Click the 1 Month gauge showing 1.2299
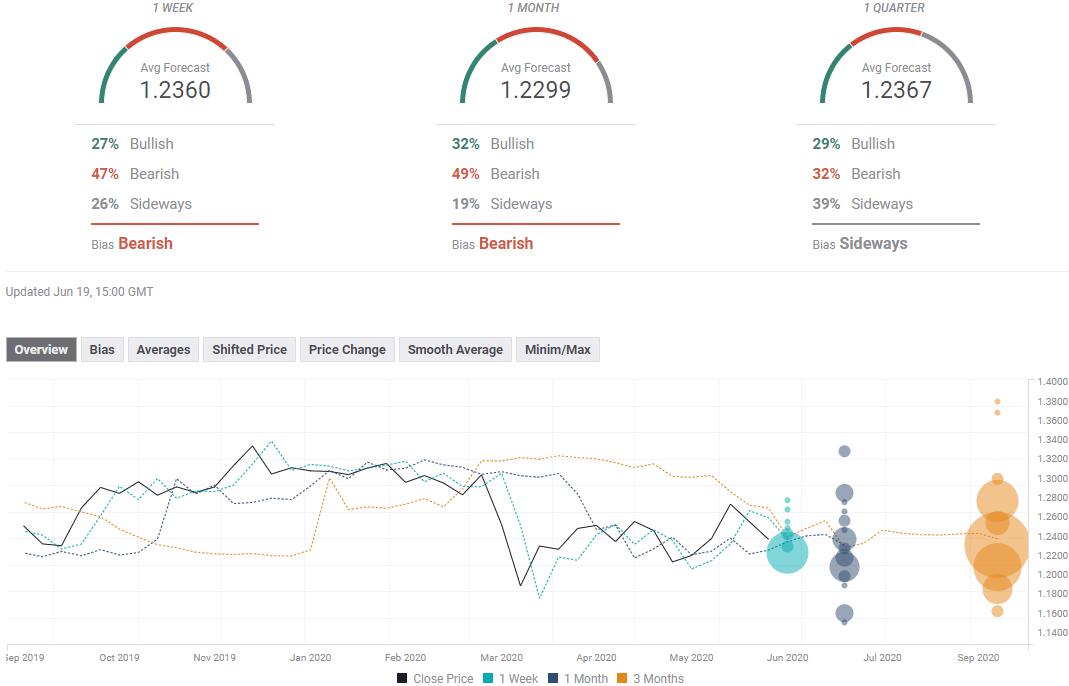 [536, 67]
